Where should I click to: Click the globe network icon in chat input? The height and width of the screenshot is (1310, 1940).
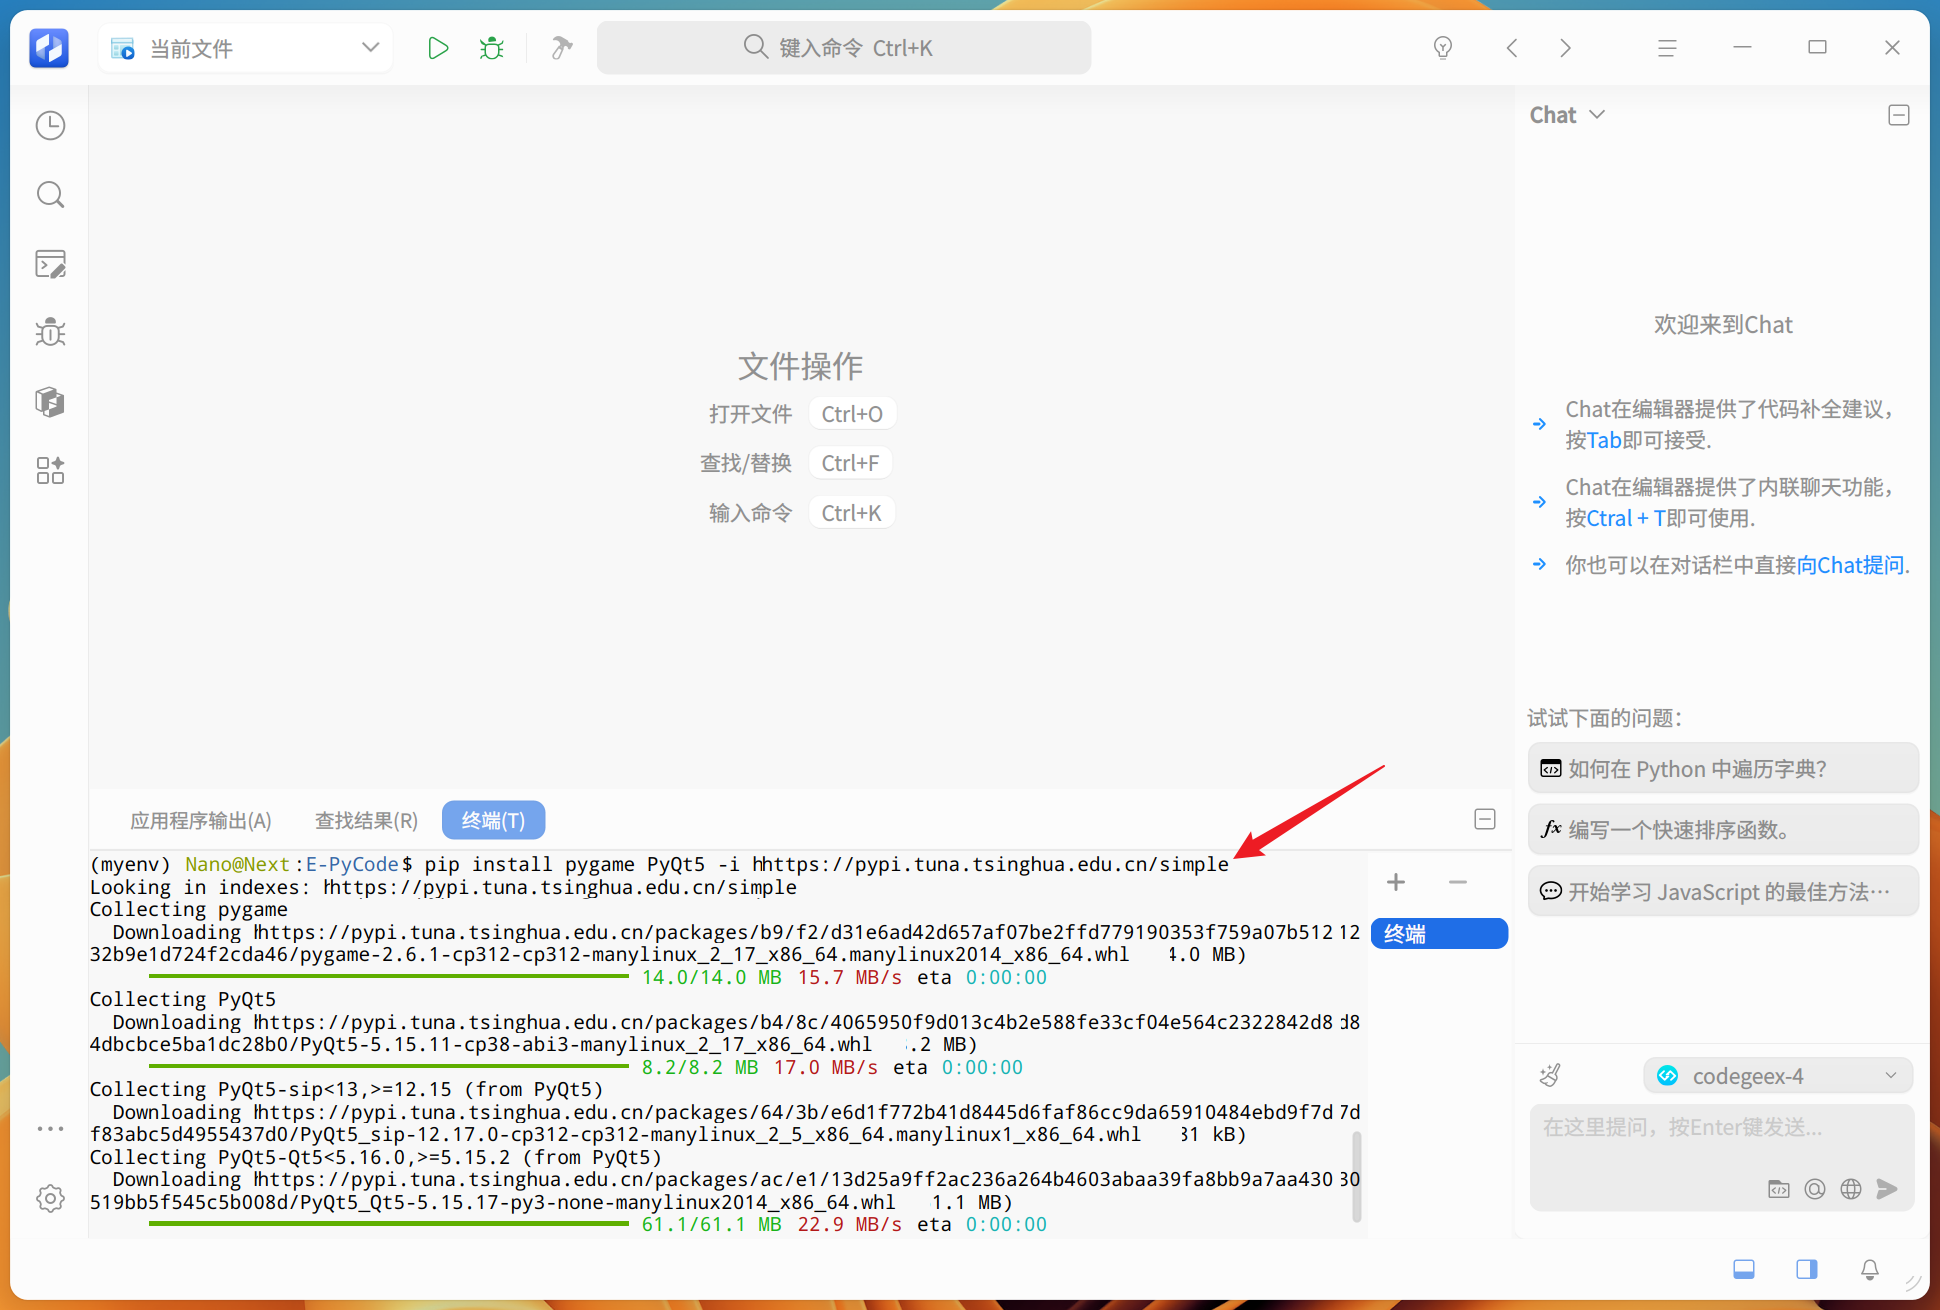coord(1851,1189)
